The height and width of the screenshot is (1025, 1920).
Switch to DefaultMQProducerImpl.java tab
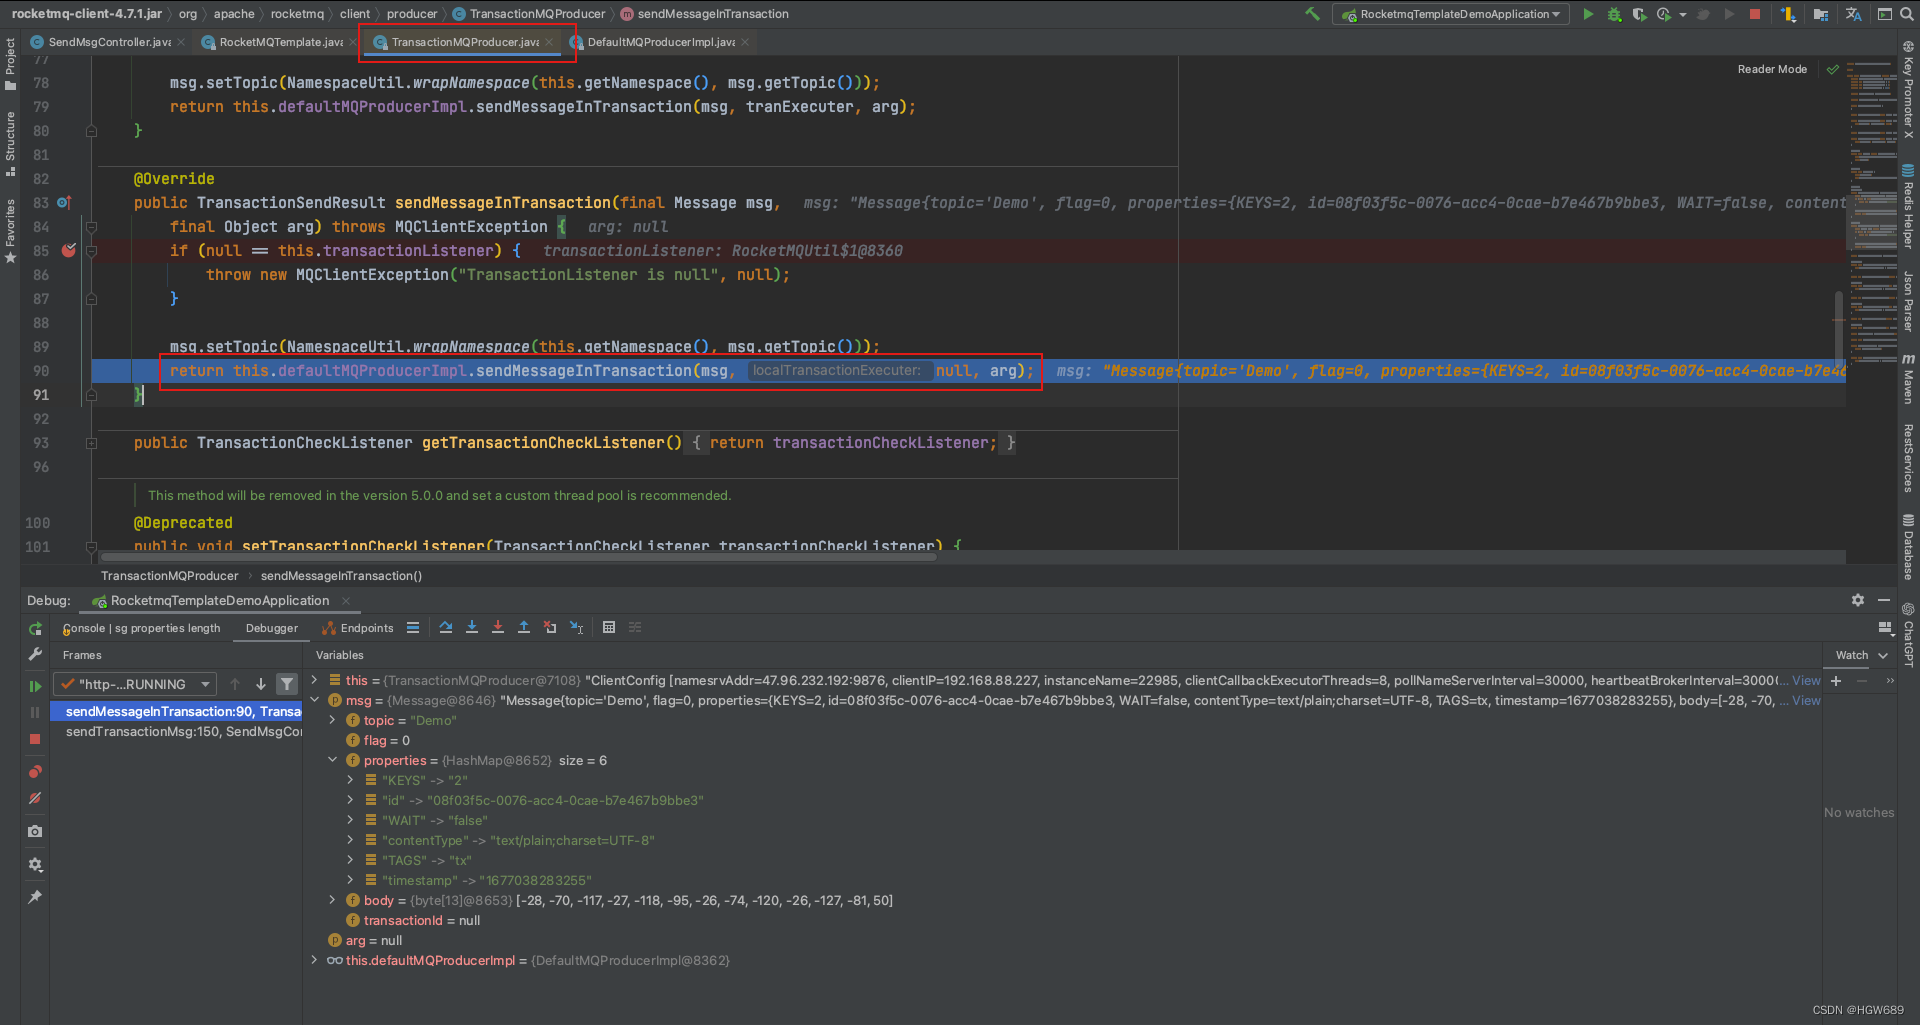[x=660, y=42]
